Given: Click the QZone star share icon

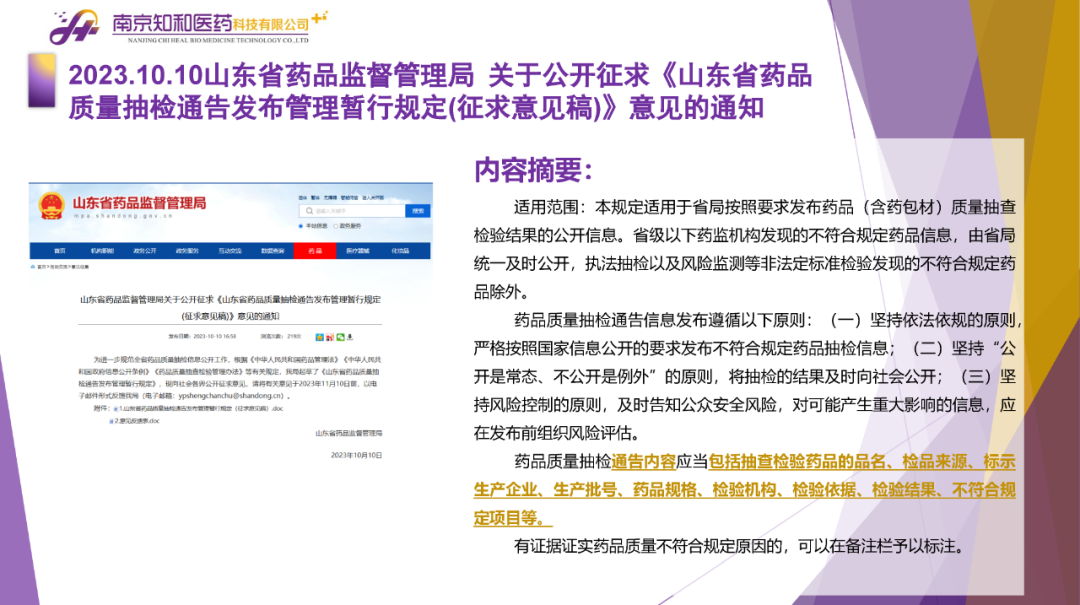Looking at the screenshot, I should 318,337.
